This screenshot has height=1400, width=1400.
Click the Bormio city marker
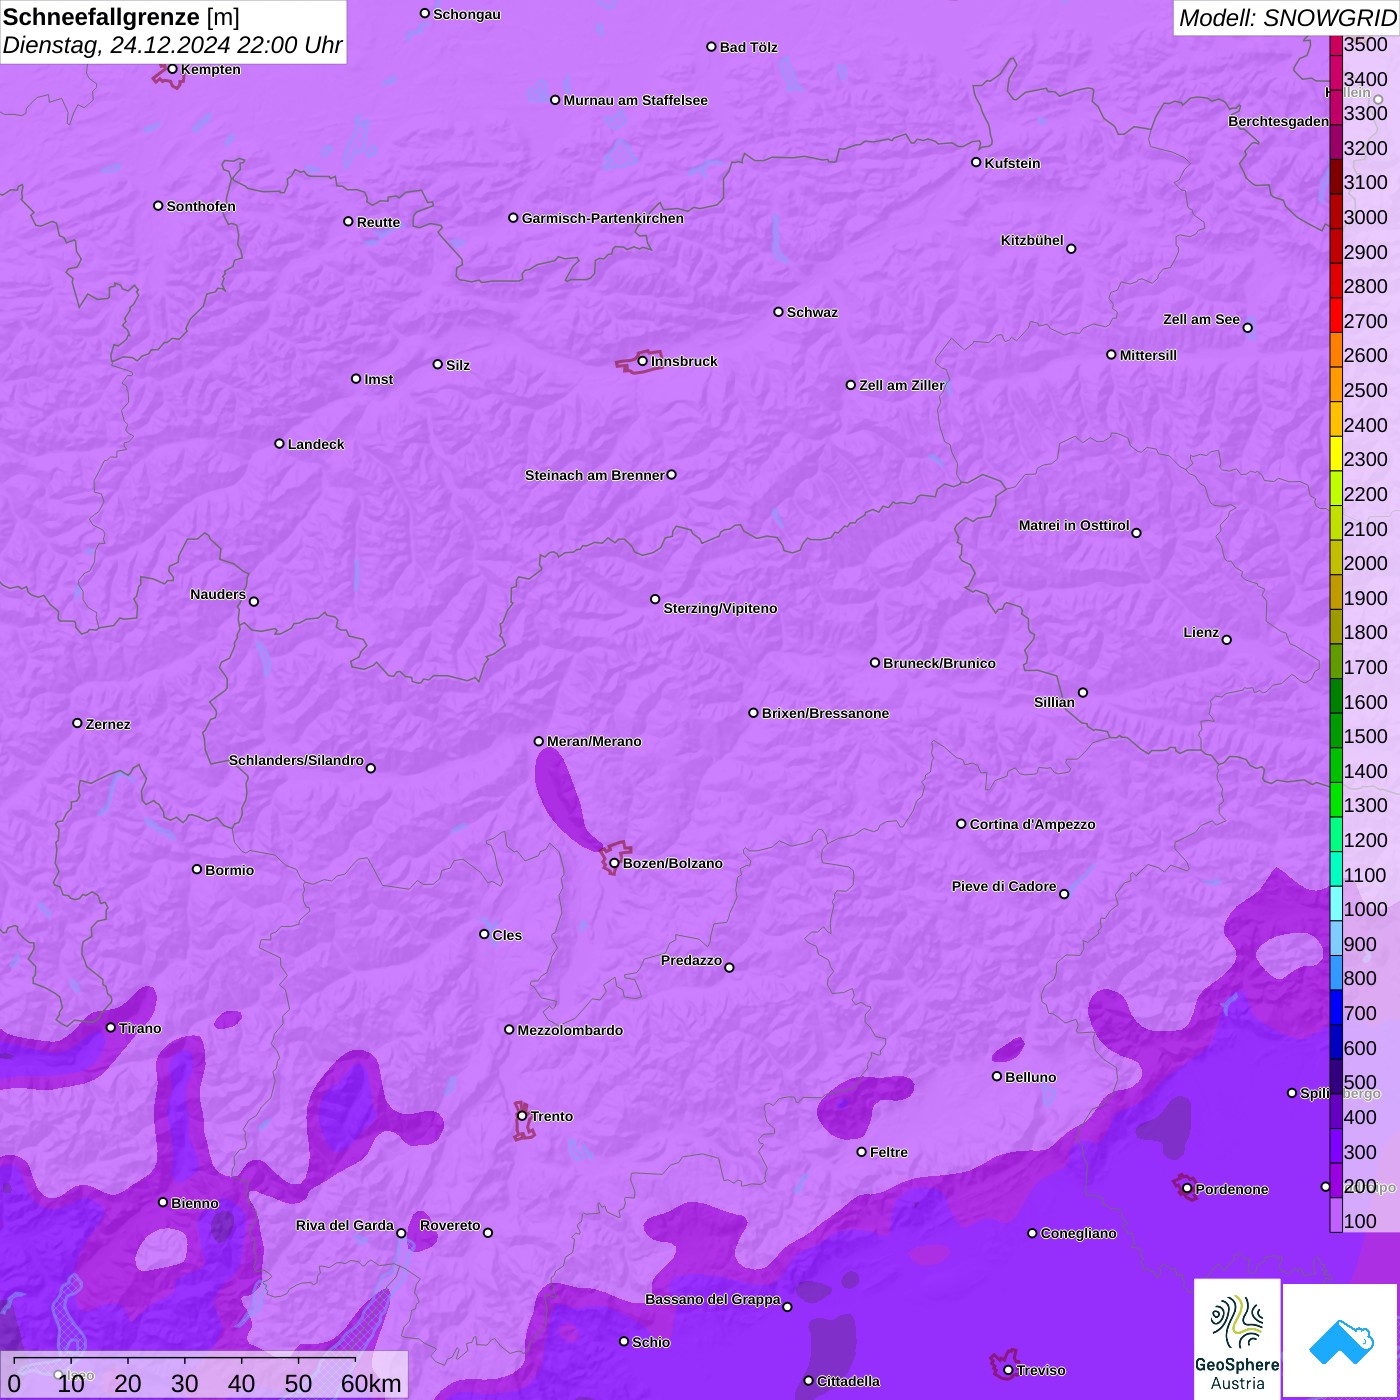point(197,869)
